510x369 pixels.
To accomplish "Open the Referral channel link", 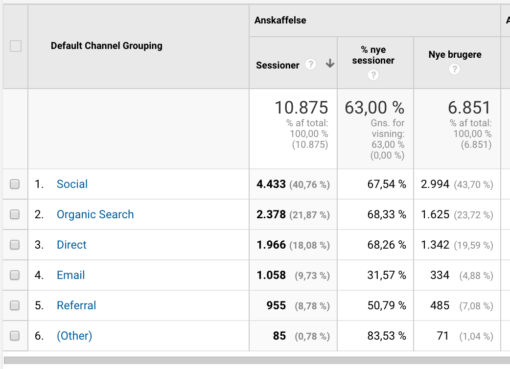I will 76,305.
